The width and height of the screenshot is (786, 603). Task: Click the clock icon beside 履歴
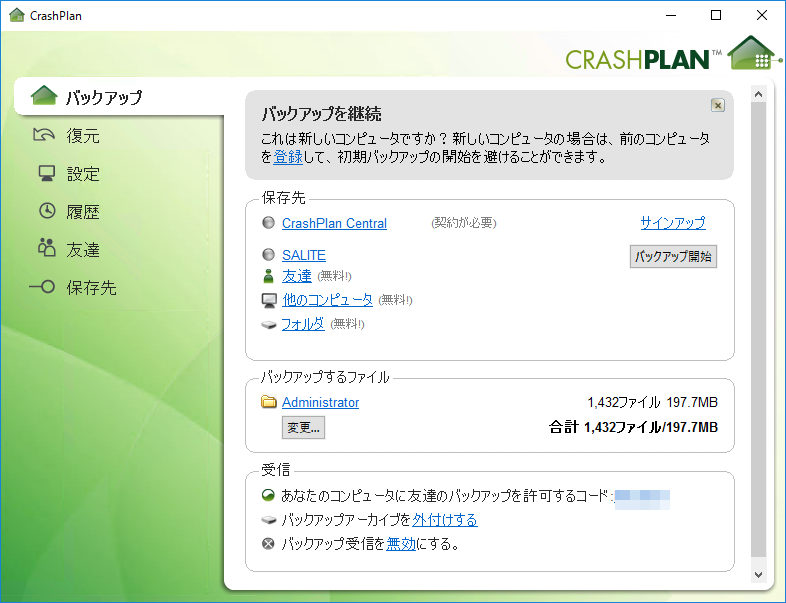(x=47, y=211)
